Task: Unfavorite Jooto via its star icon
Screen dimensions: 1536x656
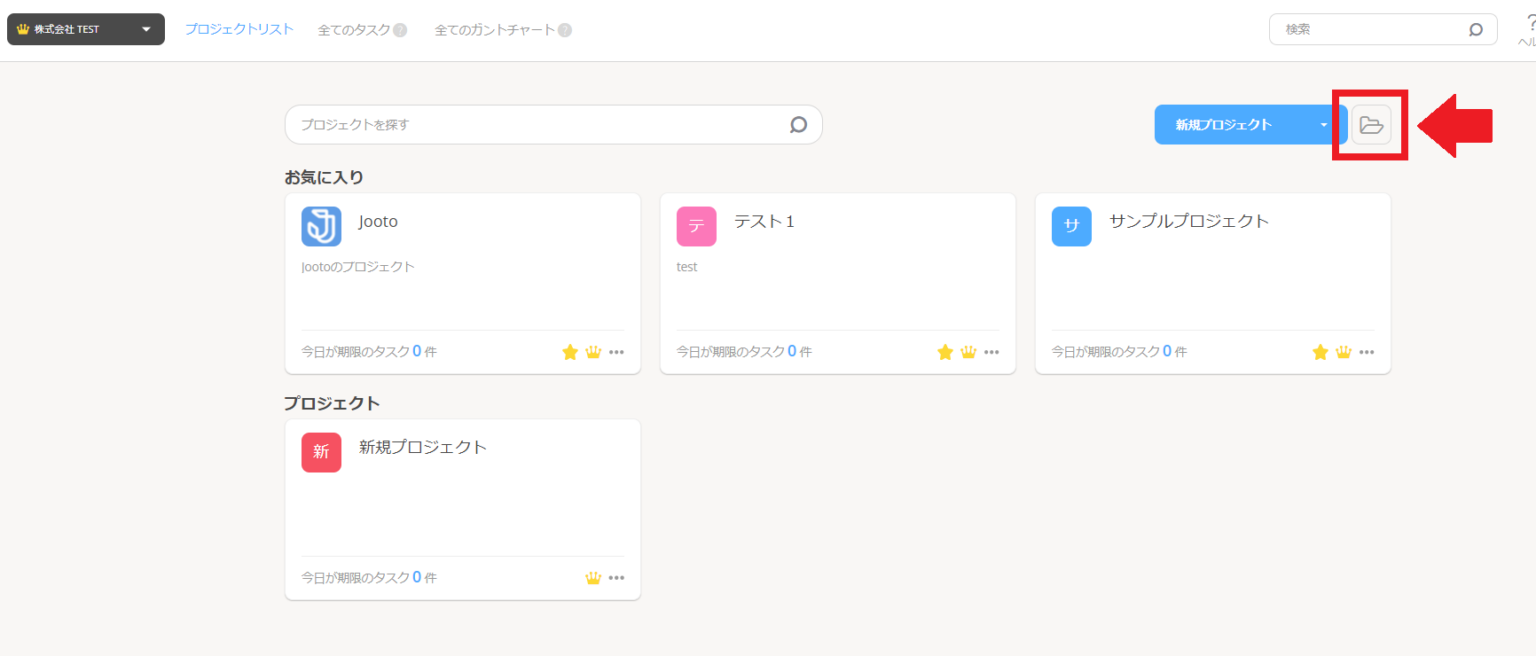Action: [x=570, y=352]
